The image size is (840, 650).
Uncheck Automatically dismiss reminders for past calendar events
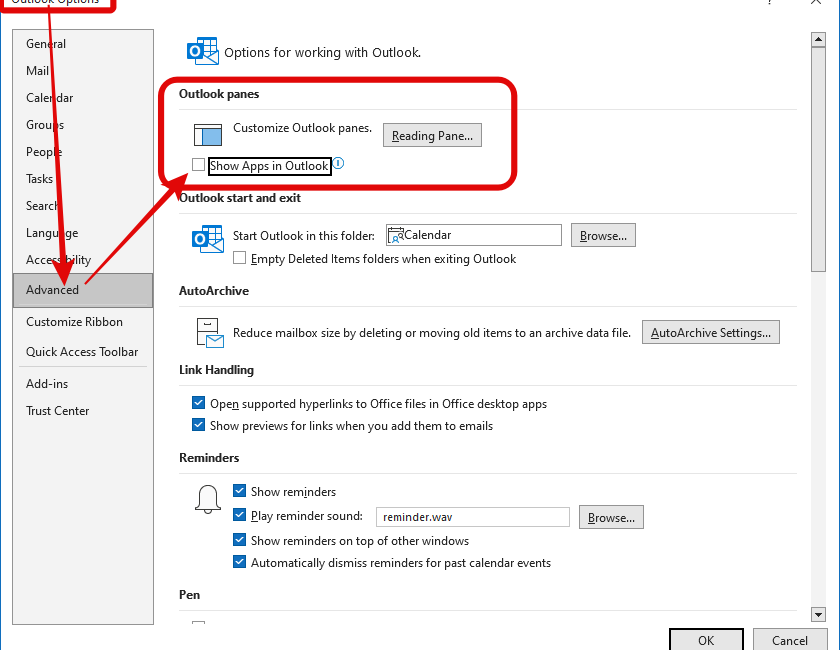coord(239,562)
